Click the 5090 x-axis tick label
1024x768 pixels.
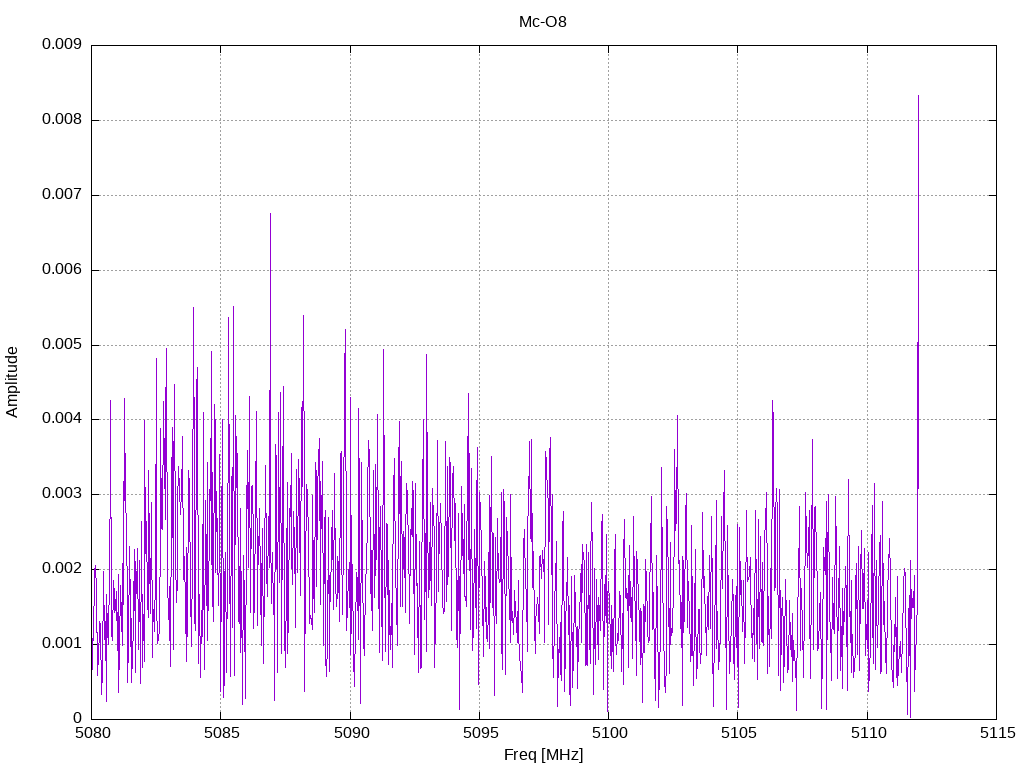click(x=350, y=733)
